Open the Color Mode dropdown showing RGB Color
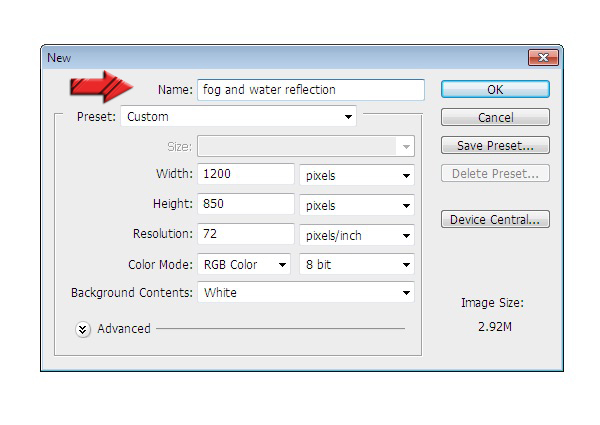This screenshot has width=600, height=425. (x=243, y=265)
